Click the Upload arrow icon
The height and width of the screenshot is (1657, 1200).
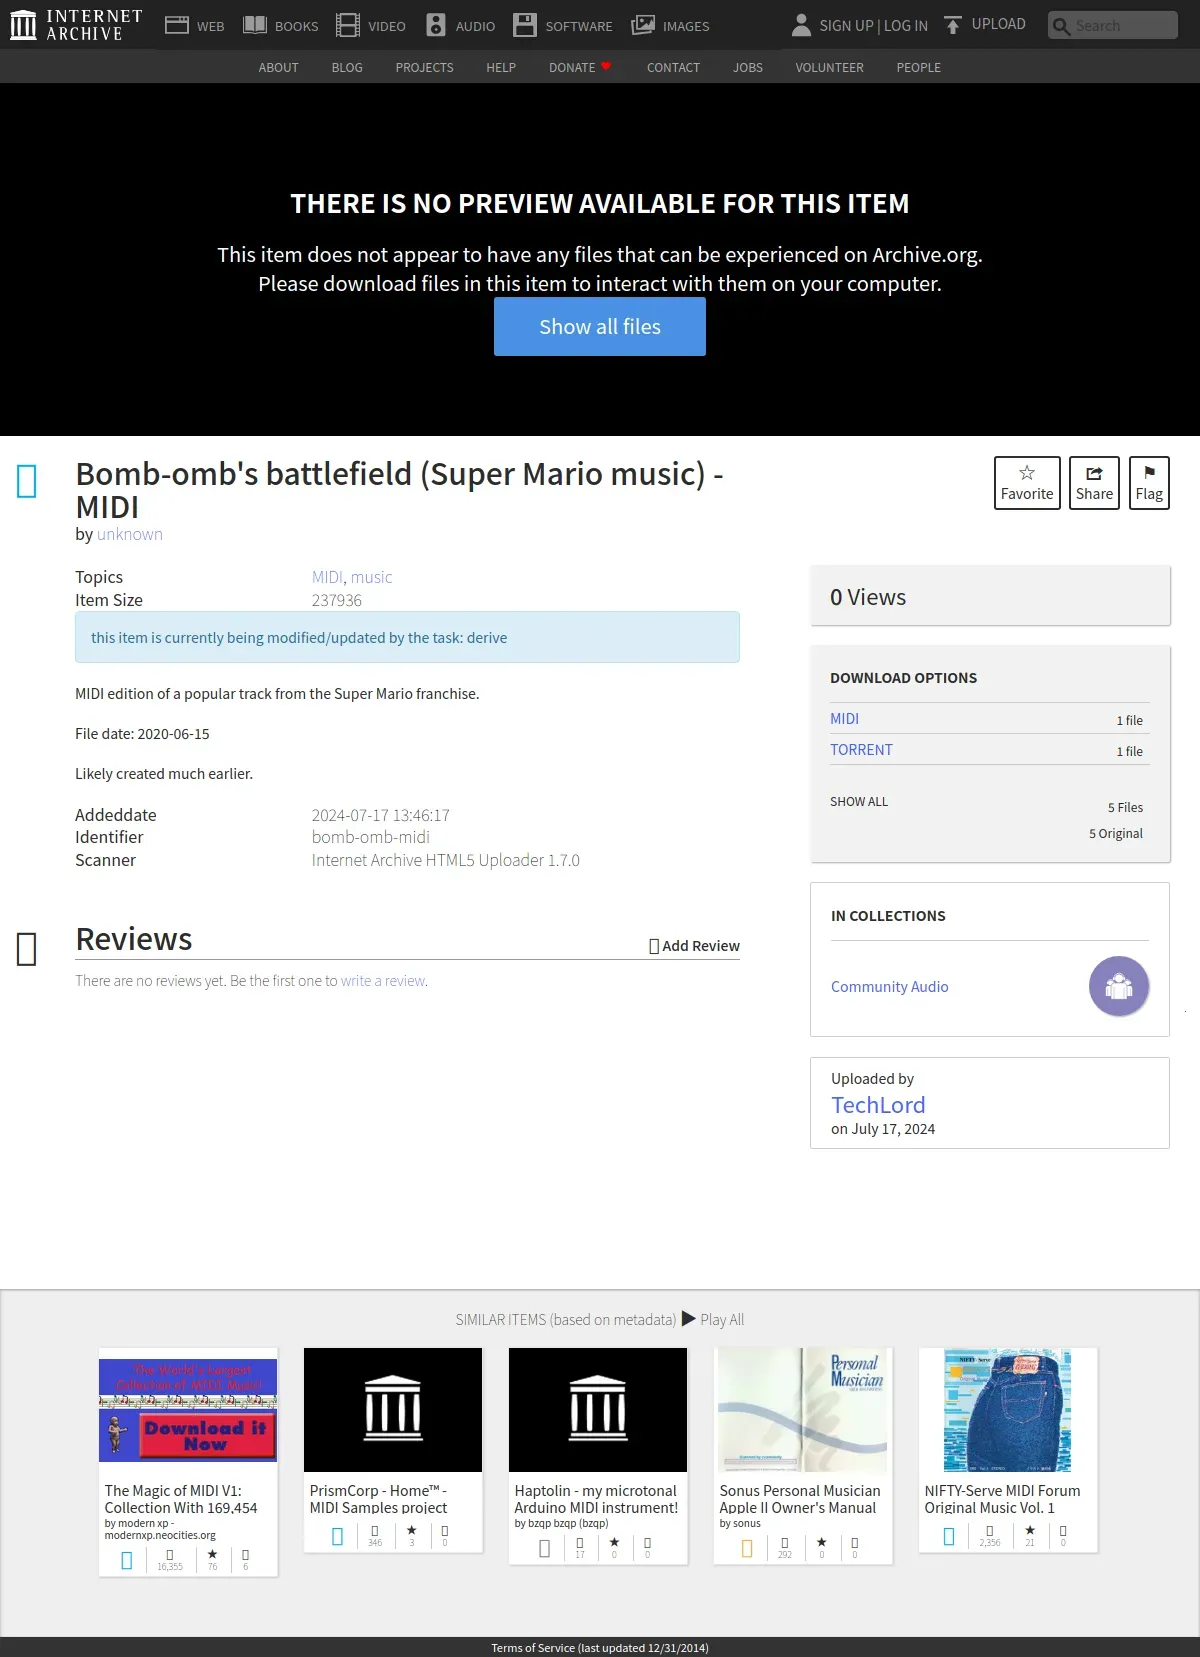click(x=953, y=25)
